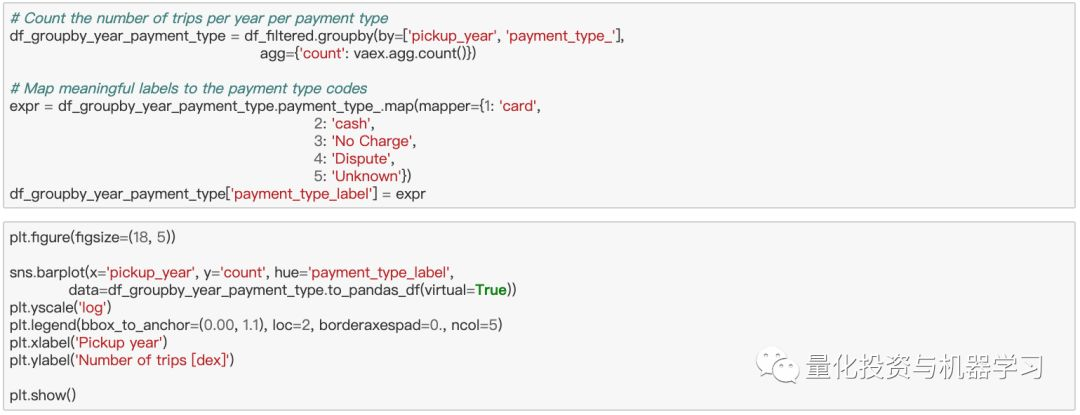Click the 'Number of trips [dex]' ylabel string

(153, 359)
